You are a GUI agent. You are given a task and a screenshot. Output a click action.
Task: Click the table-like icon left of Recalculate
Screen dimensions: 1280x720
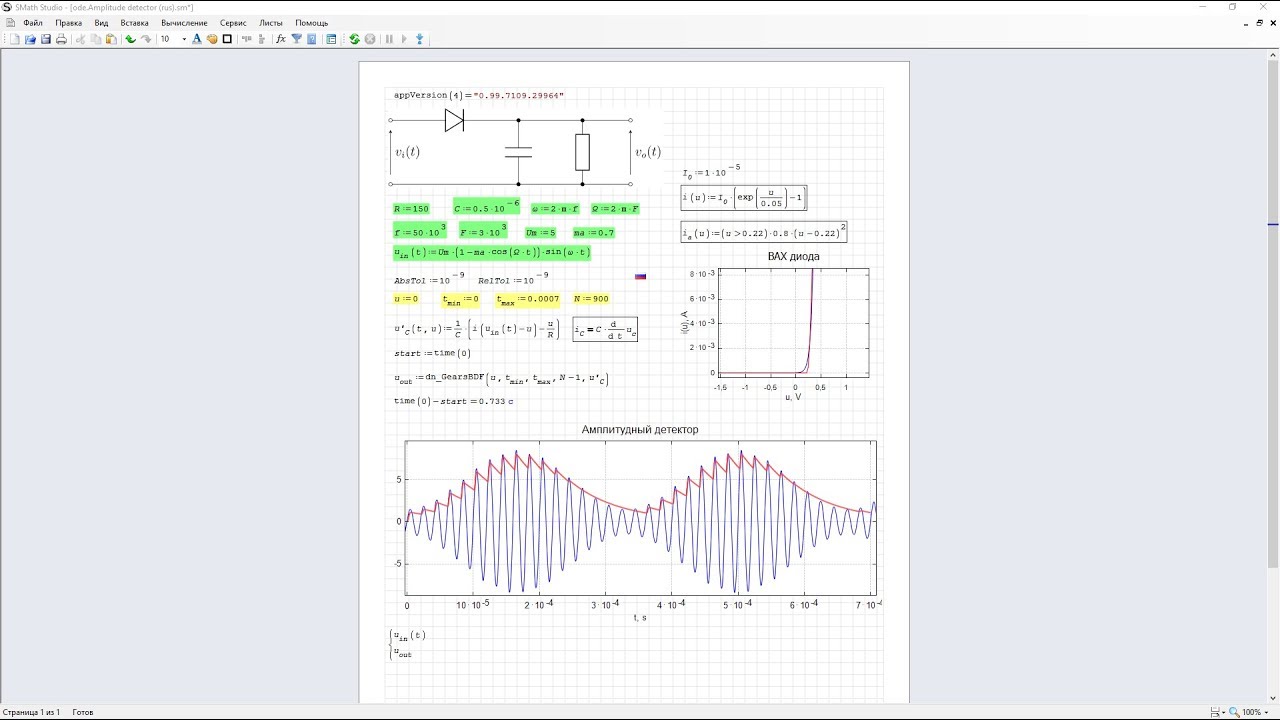(x=331, y=39)
